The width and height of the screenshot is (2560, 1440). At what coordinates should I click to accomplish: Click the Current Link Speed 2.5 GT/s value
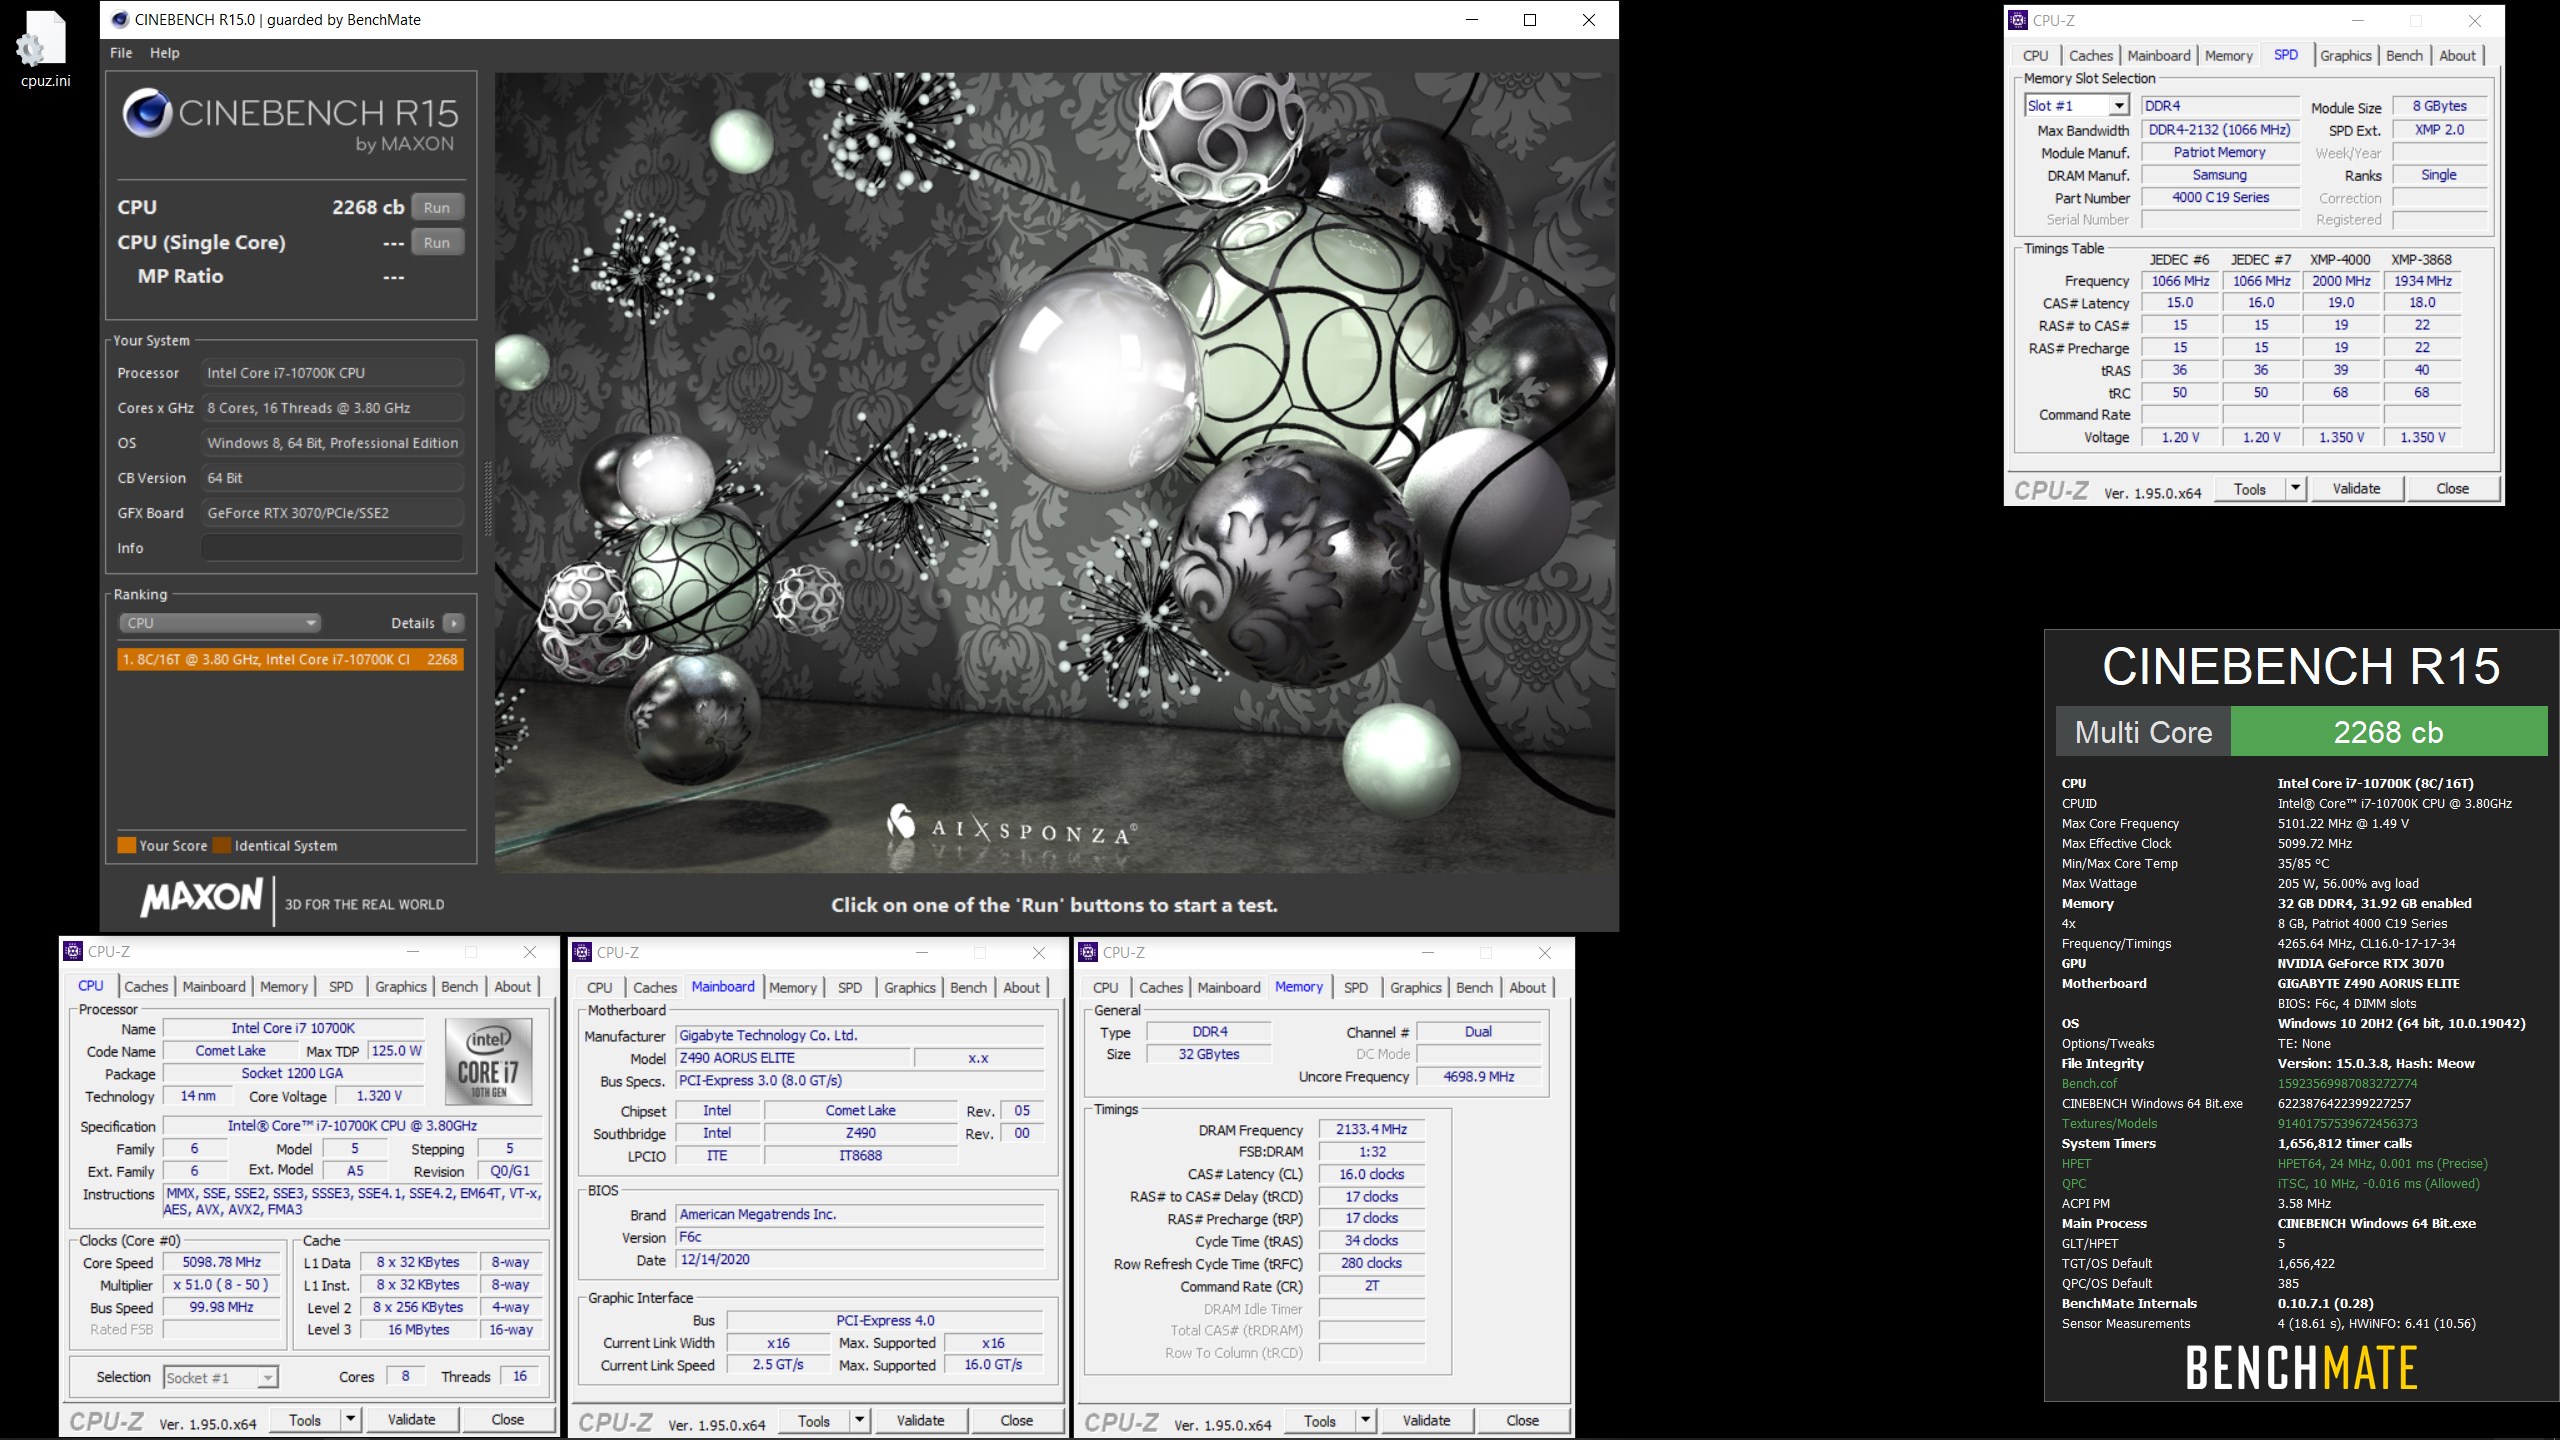[x=778, y=1364]
